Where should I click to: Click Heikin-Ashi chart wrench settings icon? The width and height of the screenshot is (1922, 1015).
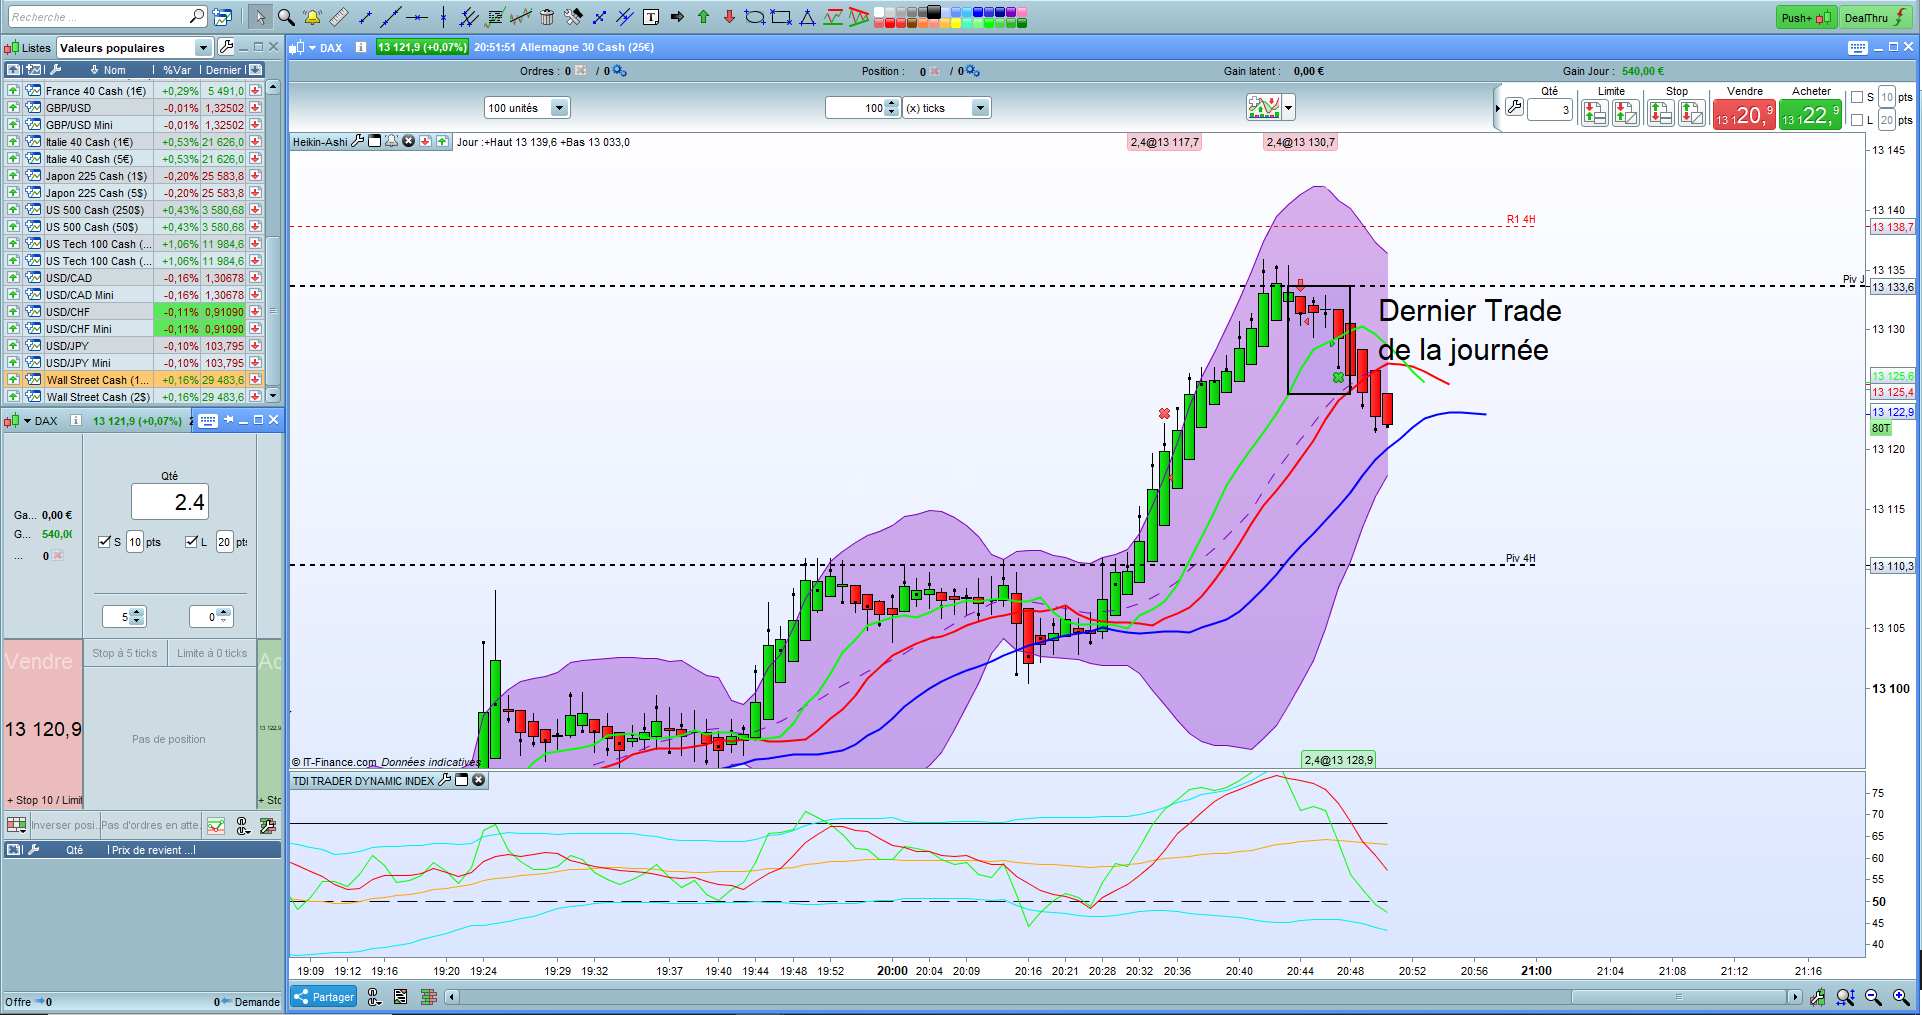click(x=357, y=141)
